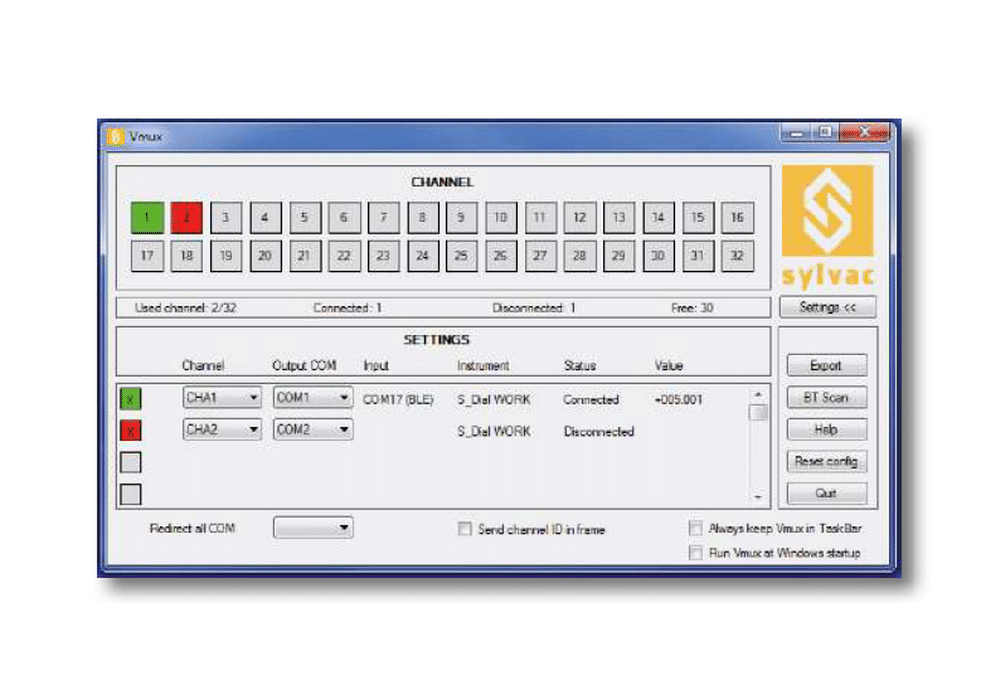Click channel 19 button
1000x700 pixels.
[x=226, y=256]
